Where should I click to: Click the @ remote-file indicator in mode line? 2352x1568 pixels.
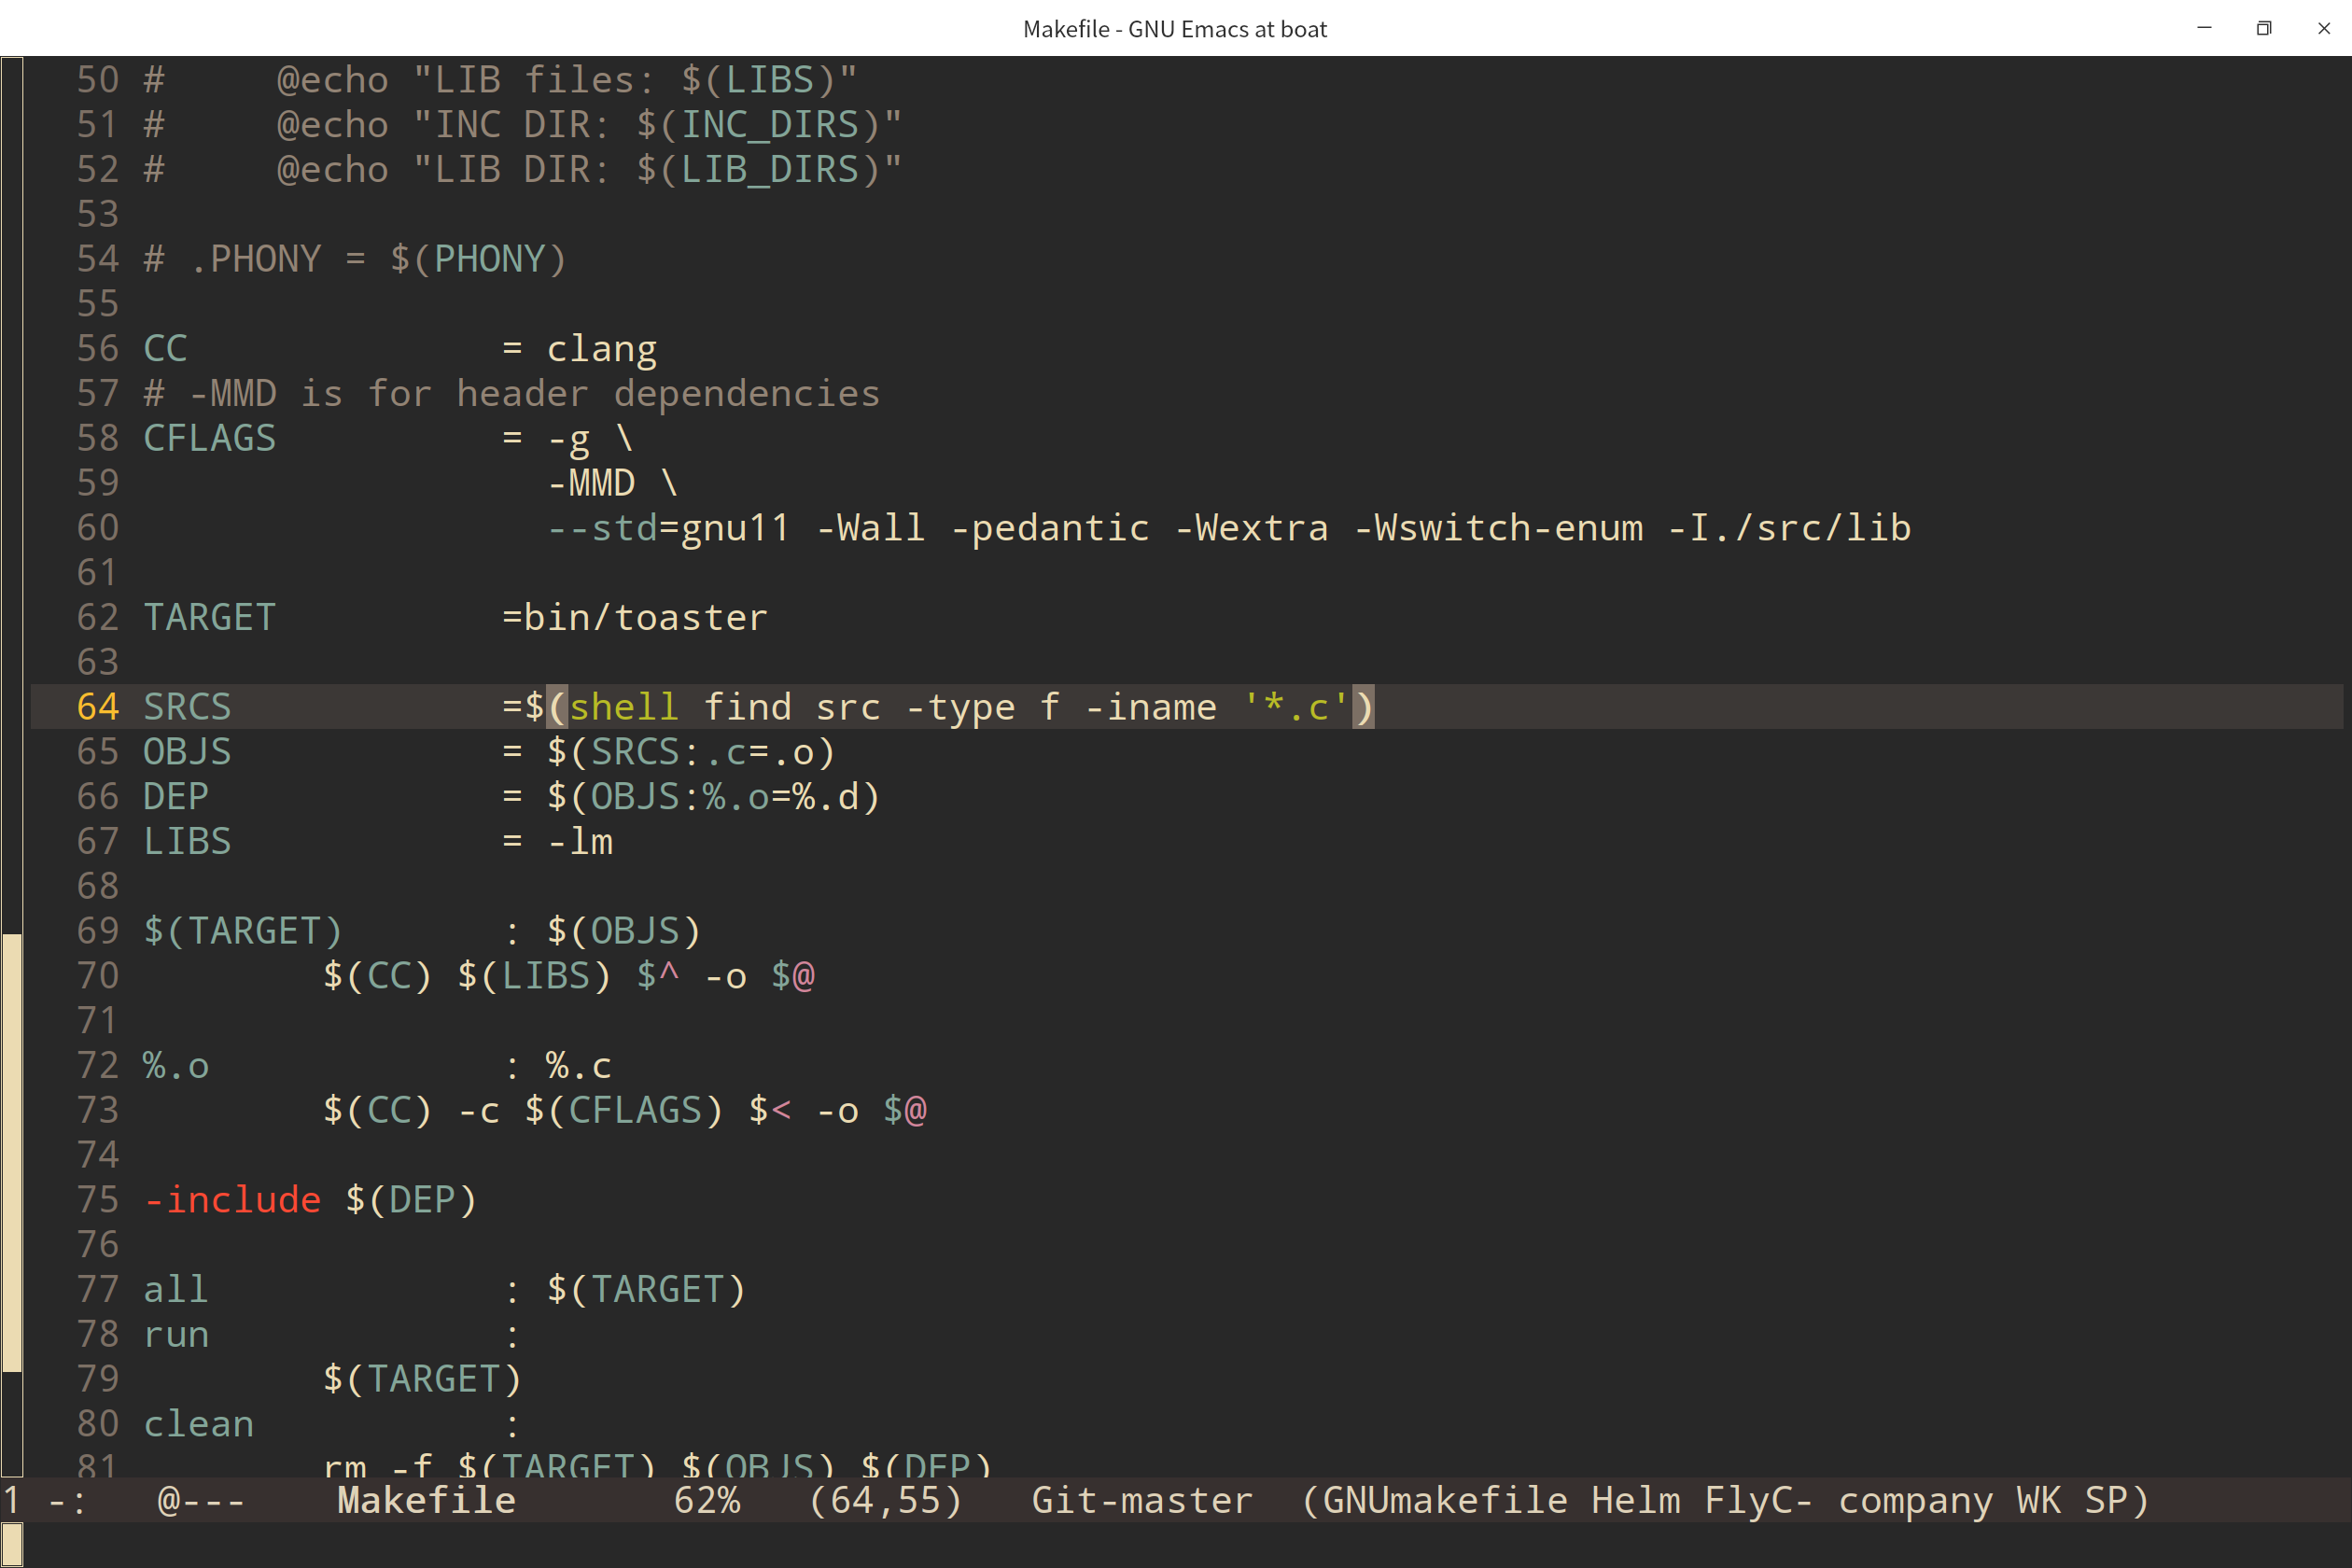pos(168,1500)
